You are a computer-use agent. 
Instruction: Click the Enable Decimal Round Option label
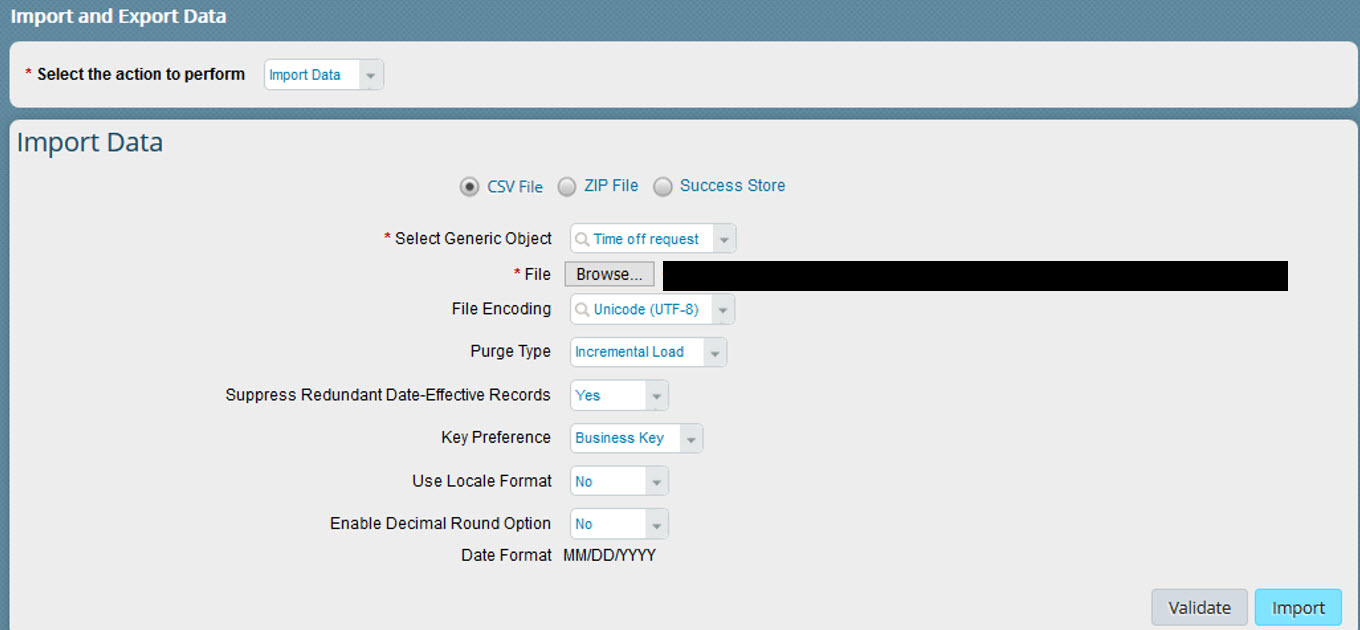pyautogui.click(x=440, y=524)
